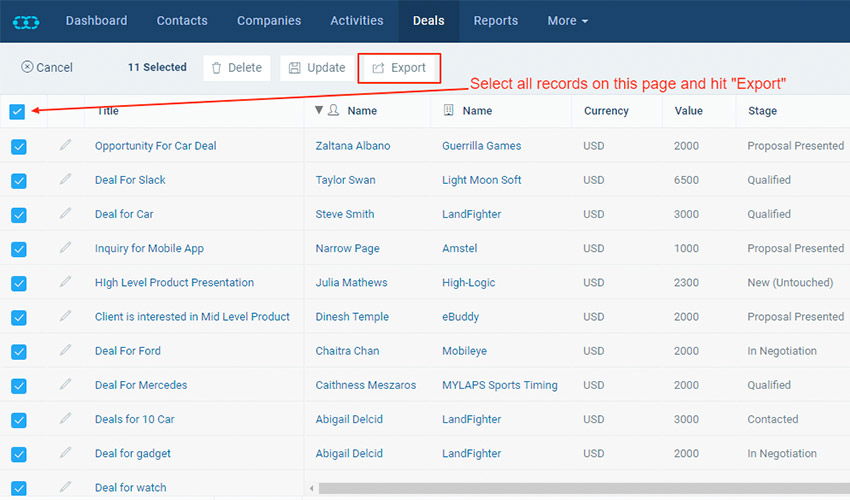This screenshot has width=850, height=500.
Task: Click the contact person icon in header
Action: pos(333,110)
